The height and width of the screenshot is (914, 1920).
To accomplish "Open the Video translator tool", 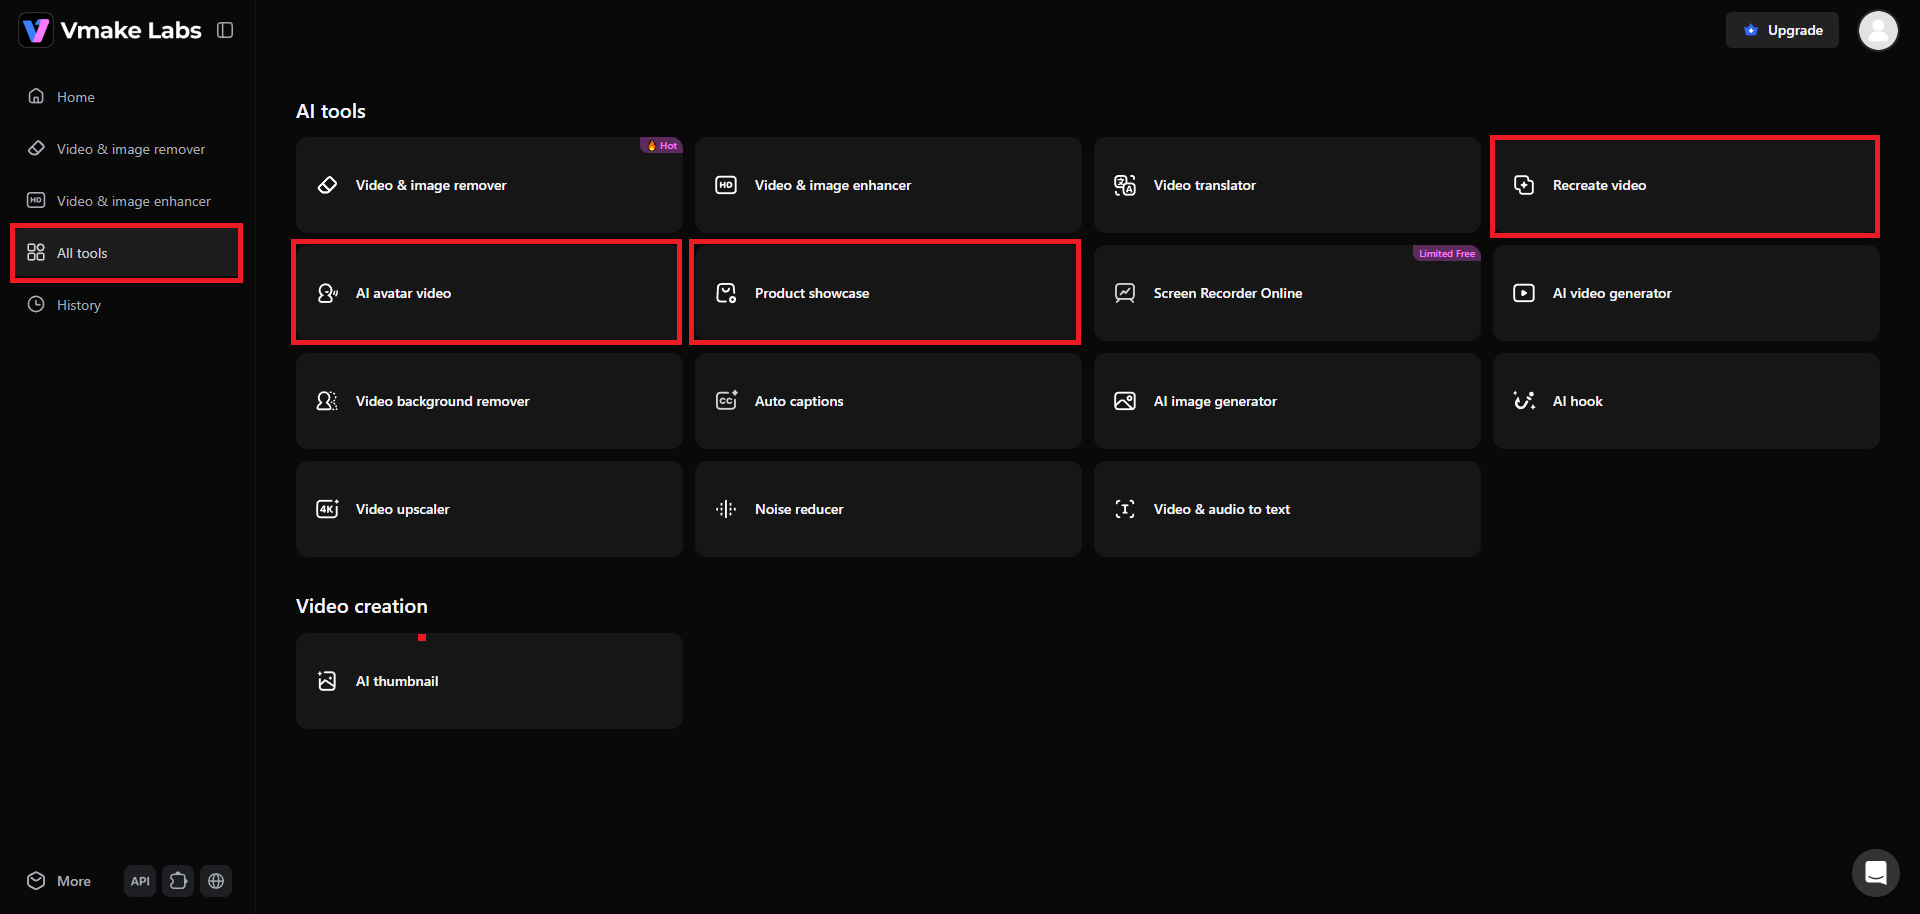I will pos(1287,185).
